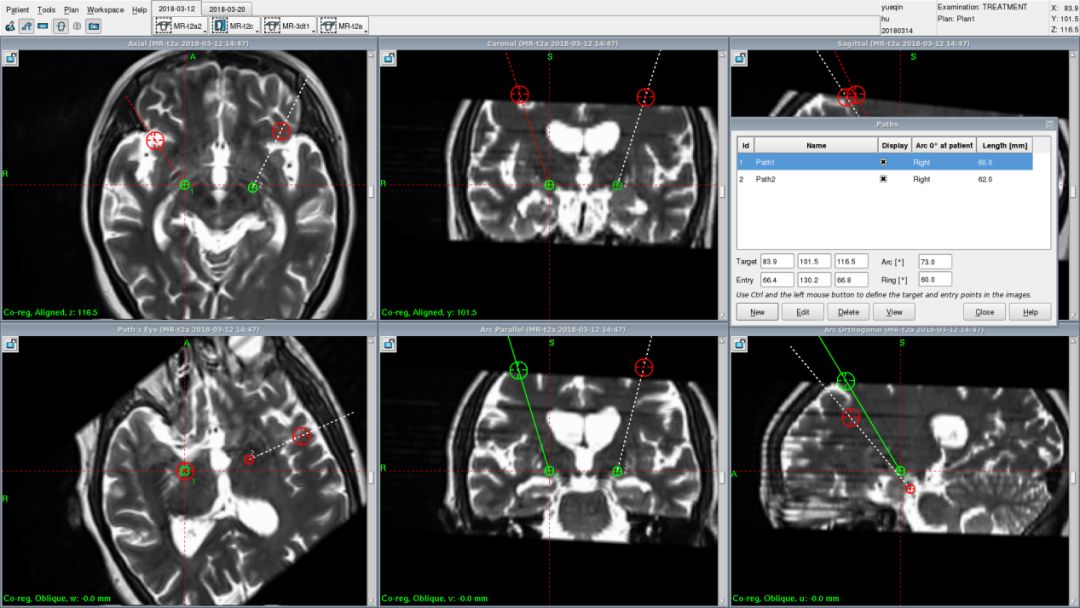Click red entry marker for Path1 in Axial view
This screenshot has width=1080, height=608.
[x=156, y=140]
